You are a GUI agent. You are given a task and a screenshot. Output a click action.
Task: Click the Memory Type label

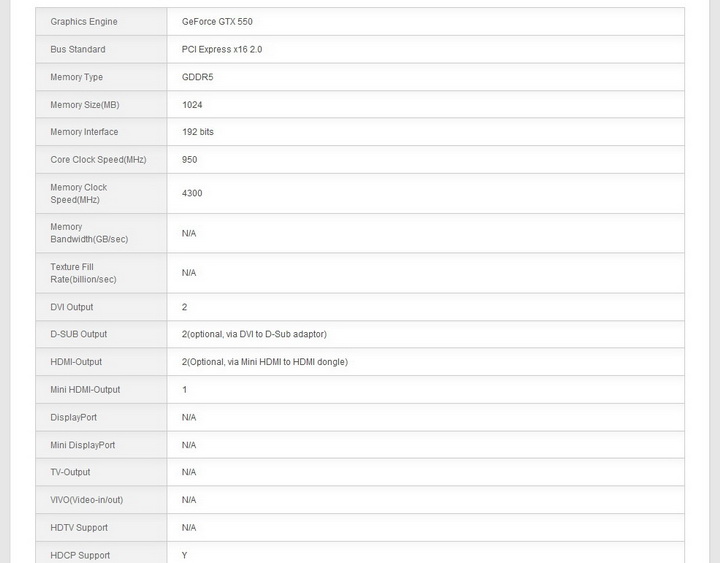click(x=77, y=77)
